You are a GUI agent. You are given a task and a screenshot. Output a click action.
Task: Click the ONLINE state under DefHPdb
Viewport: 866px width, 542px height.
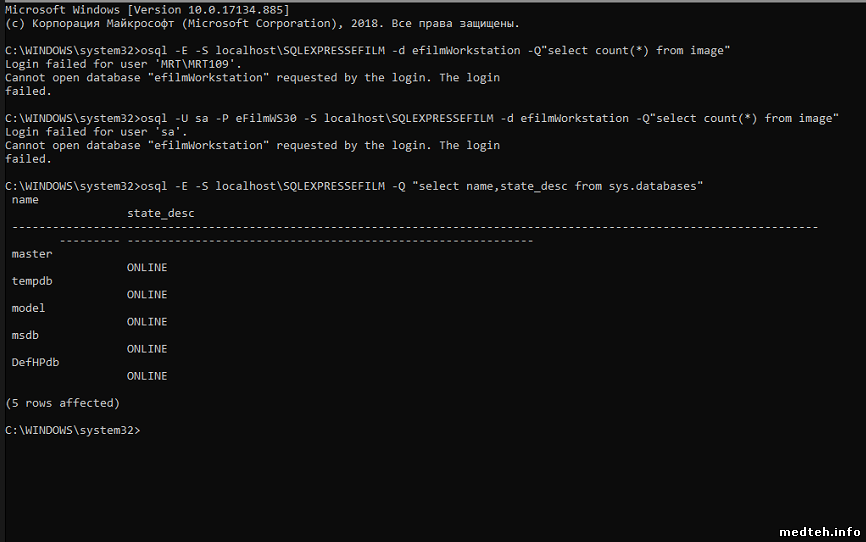(x=147, y=376)
